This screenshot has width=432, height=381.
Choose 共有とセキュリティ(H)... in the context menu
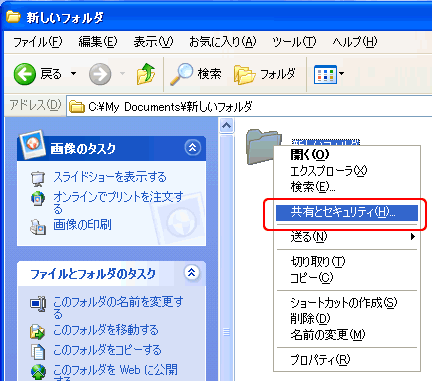click(x=347, y=213)
